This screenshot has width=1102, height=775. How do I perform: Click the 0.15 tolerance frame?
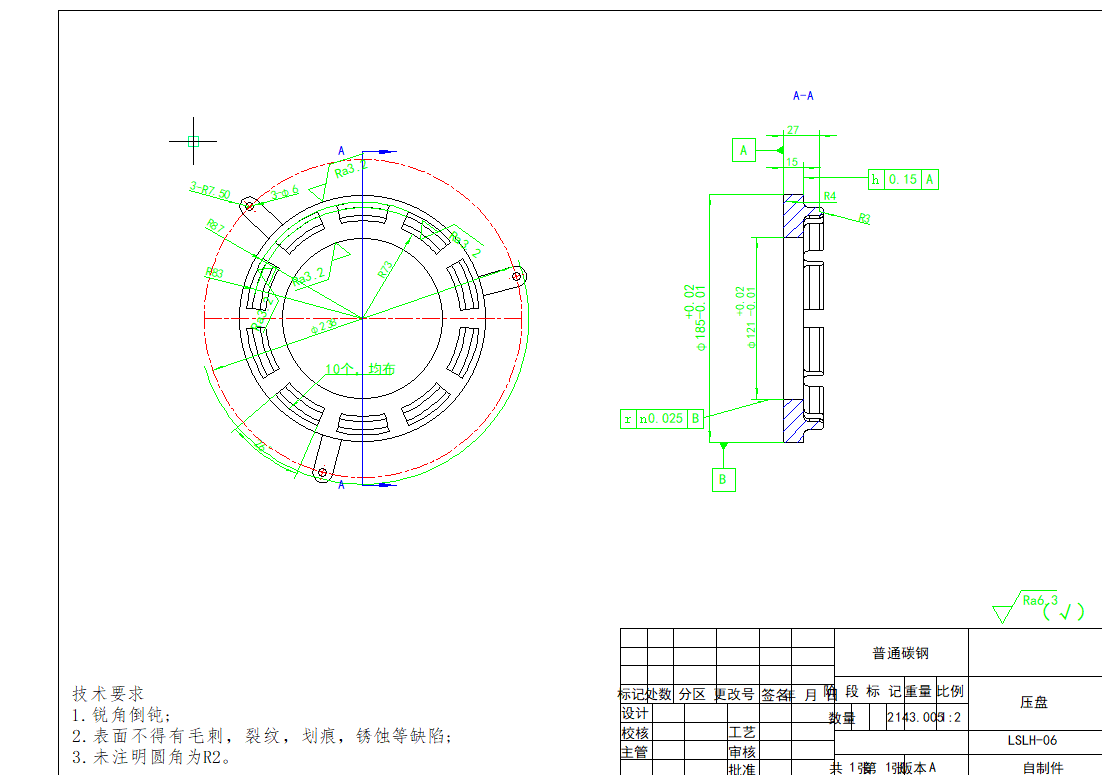[x=903, y=179]
